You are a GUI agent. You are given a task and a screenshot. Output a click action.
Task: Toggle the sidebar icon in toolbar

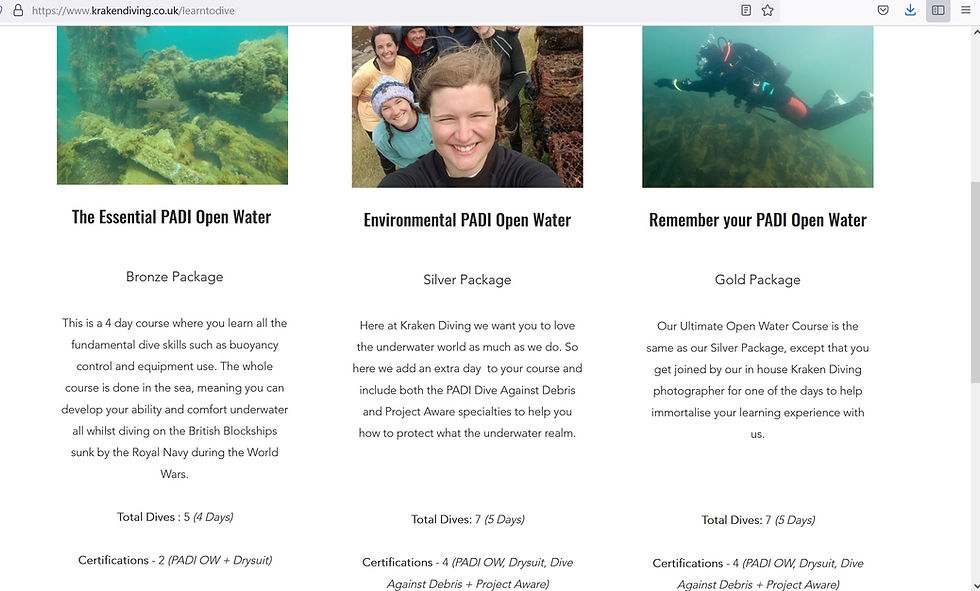click(x=938, y=10)
